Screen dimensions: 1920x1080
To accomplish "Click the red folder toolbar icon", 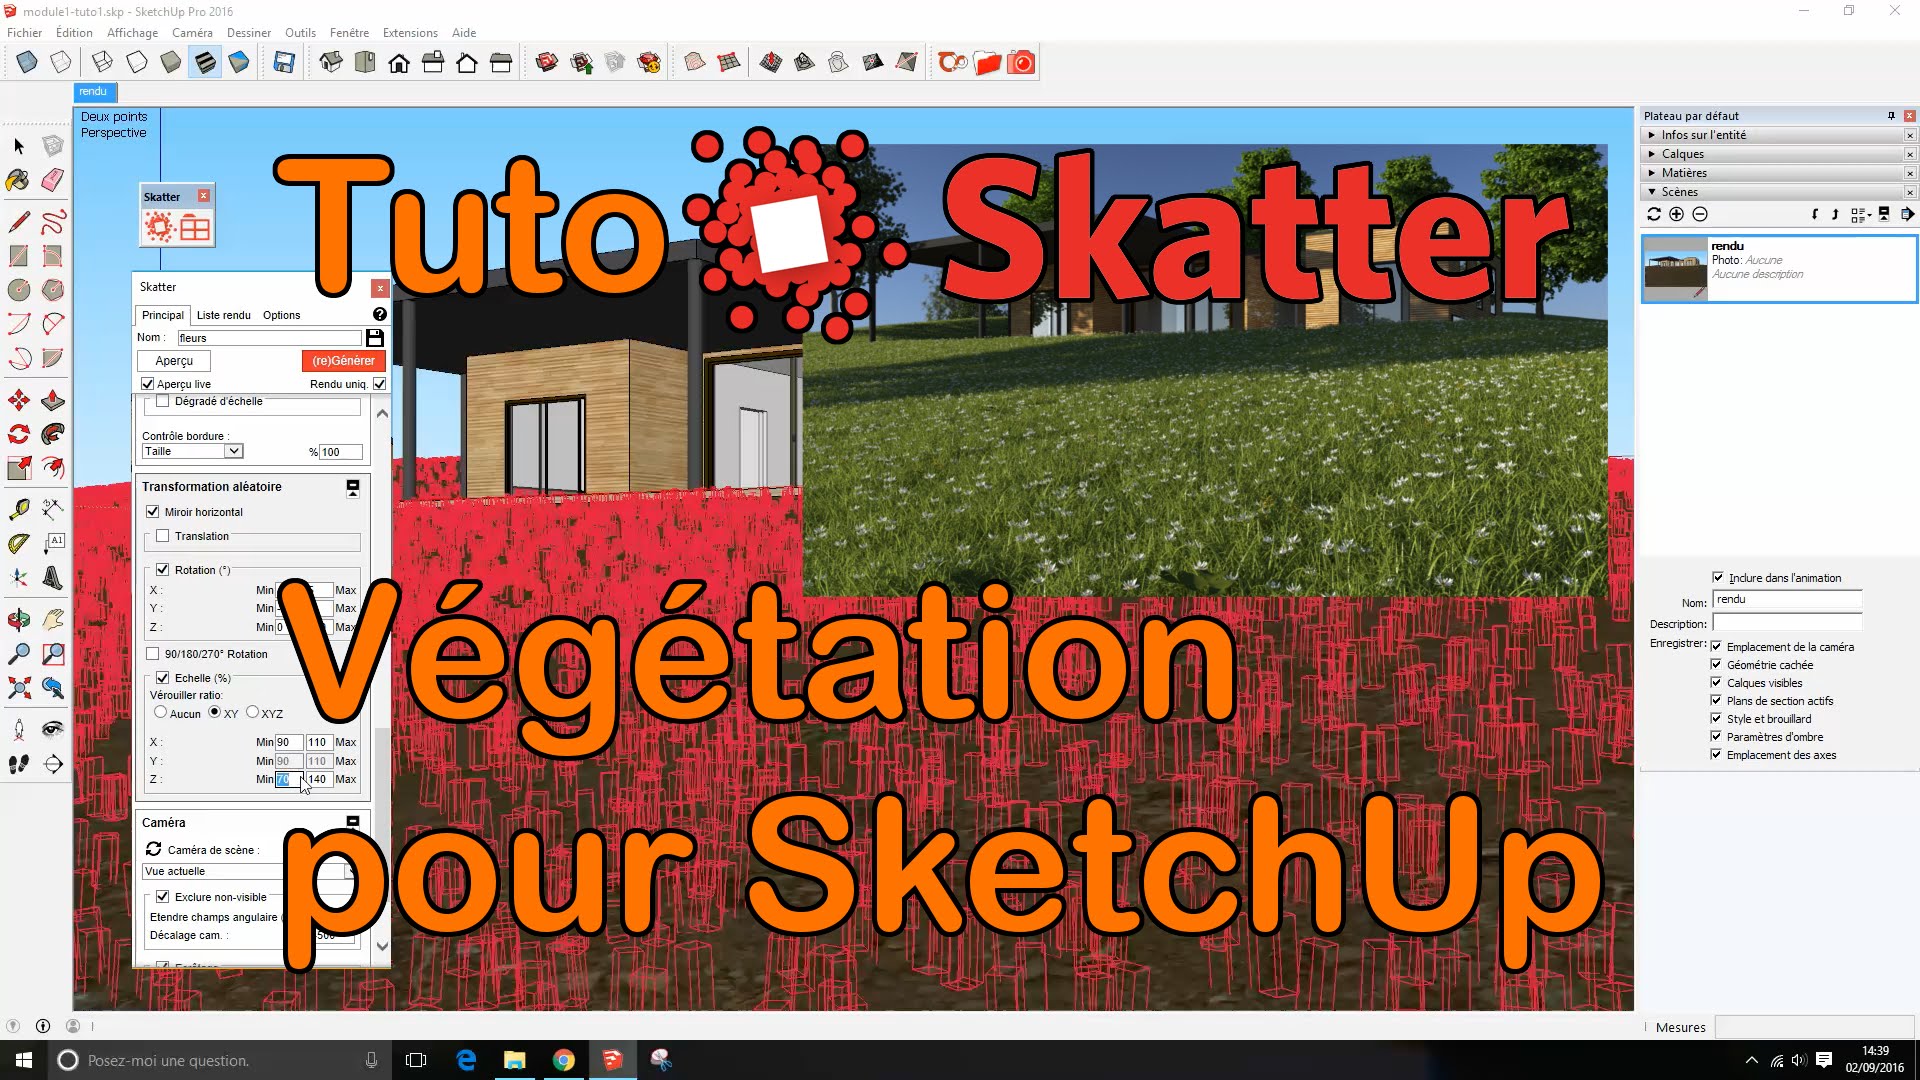I will point(987,63).
